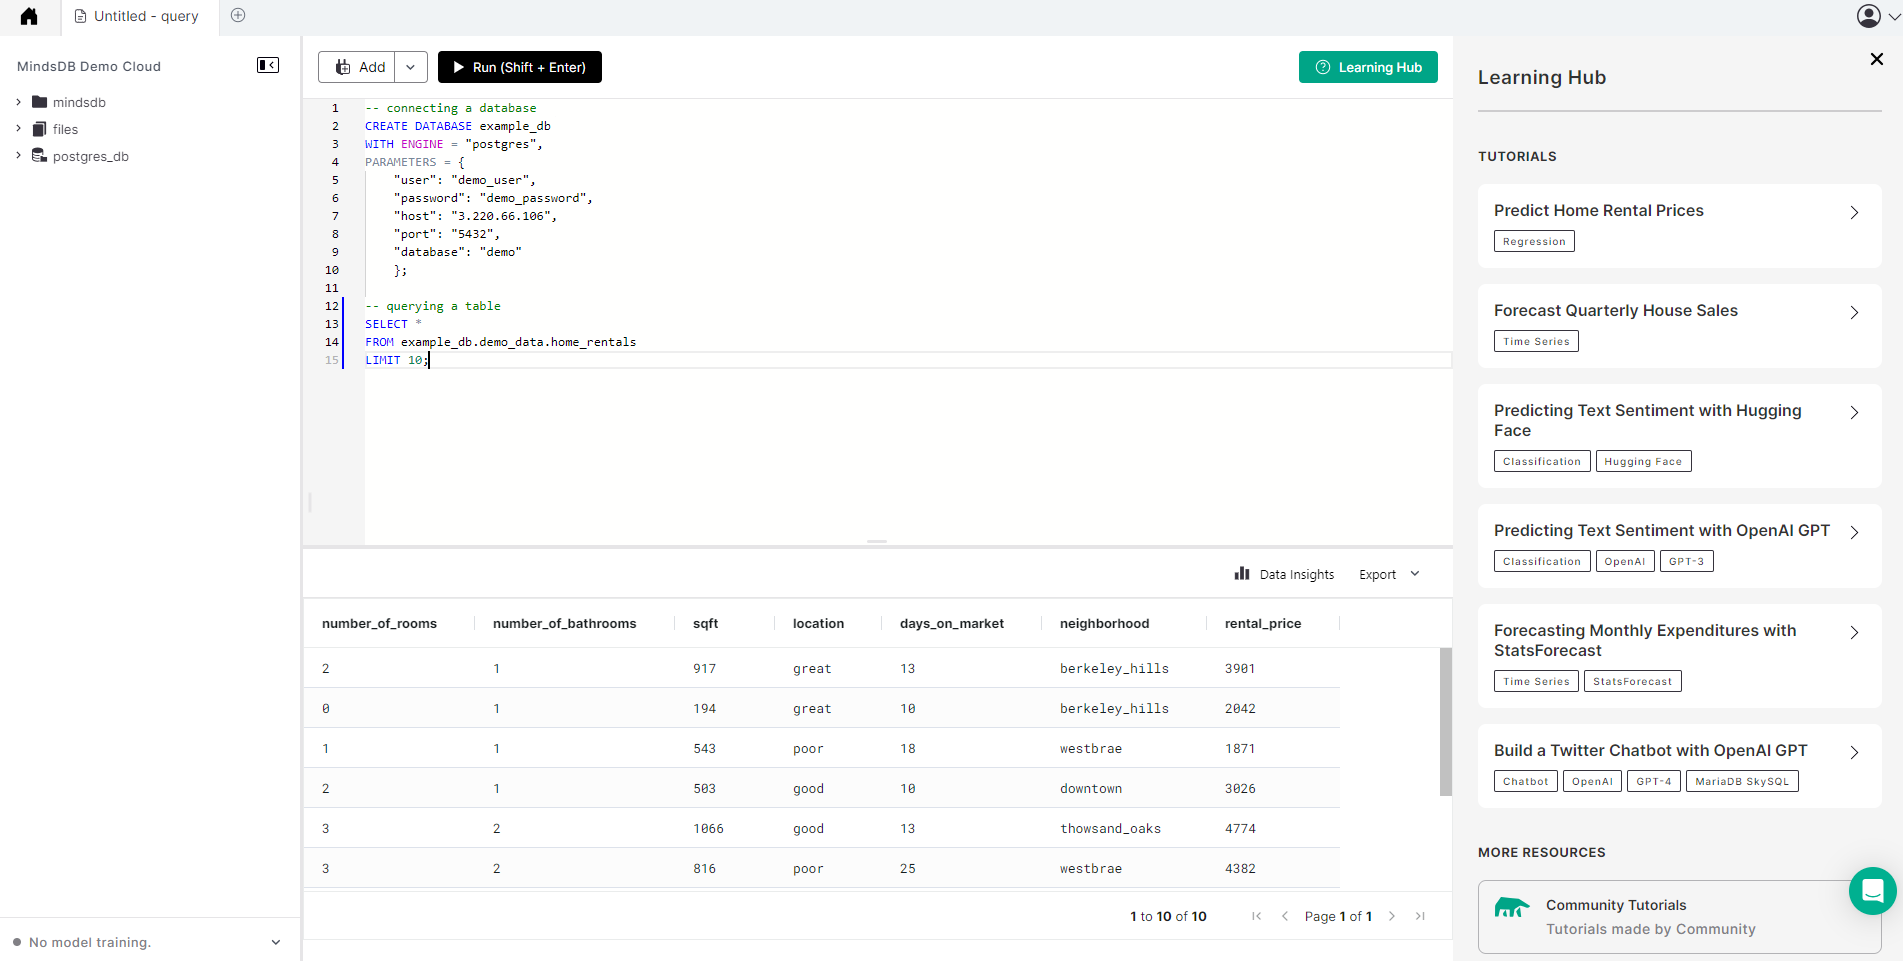The height and width of the screenshot is (961, 1903).
Task: Click the downtown neighborhood cell
Action: tap(1091, 788)
